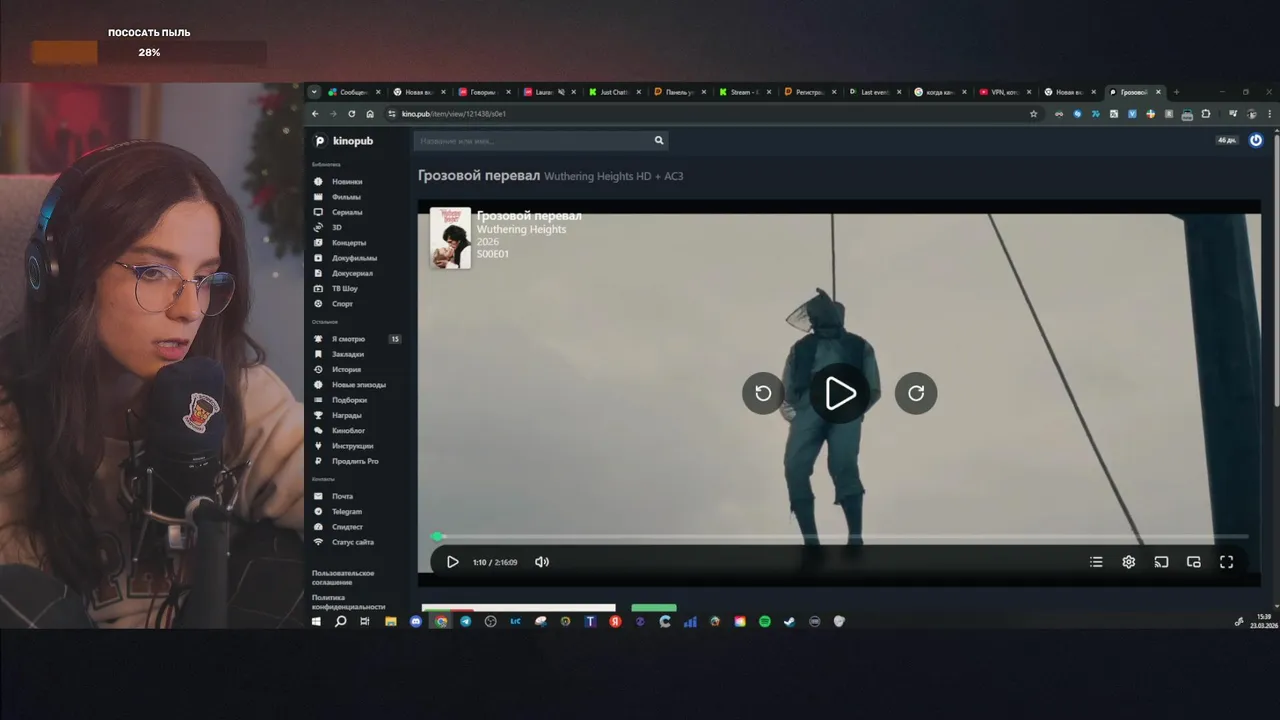Open the 3D category in sidebar
The height and width of the screenshot is (720, 1280).
336,227
